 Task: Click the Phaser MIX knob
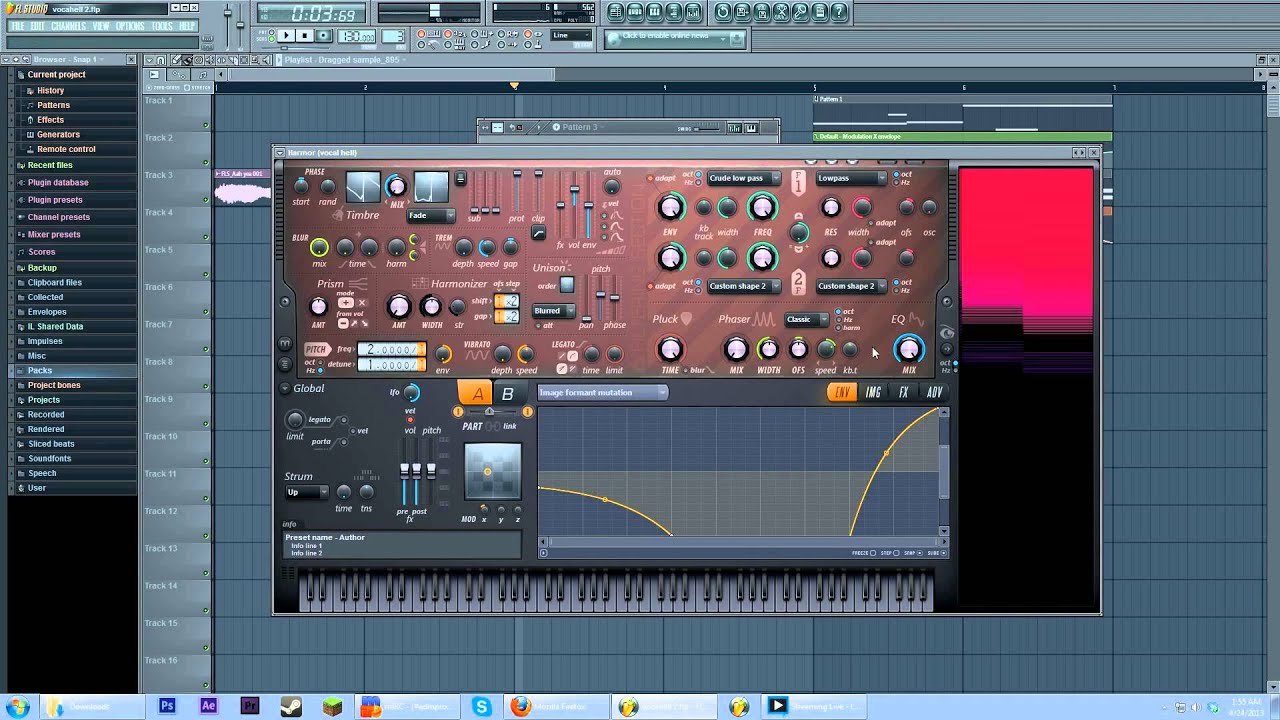(736, 349)
